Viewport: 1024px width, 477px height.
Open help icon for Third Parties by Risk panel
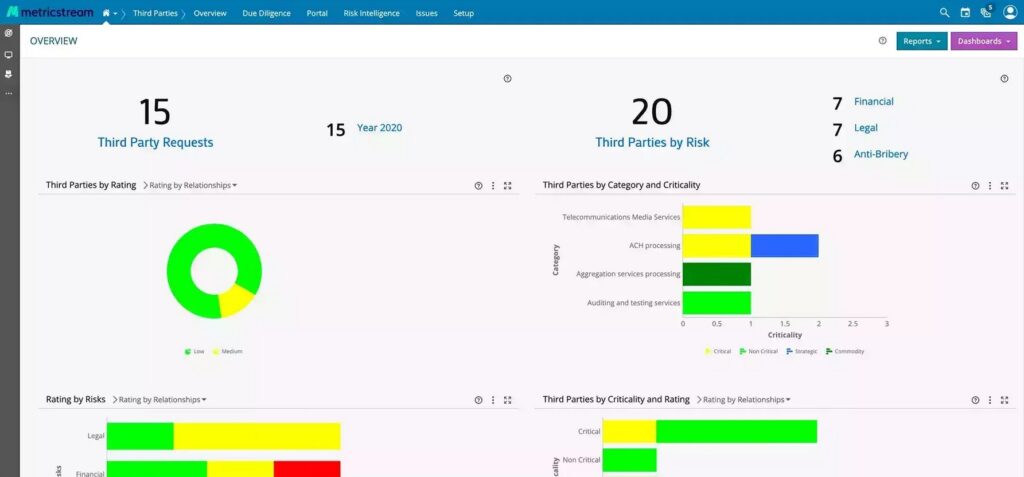point(1004,78)
